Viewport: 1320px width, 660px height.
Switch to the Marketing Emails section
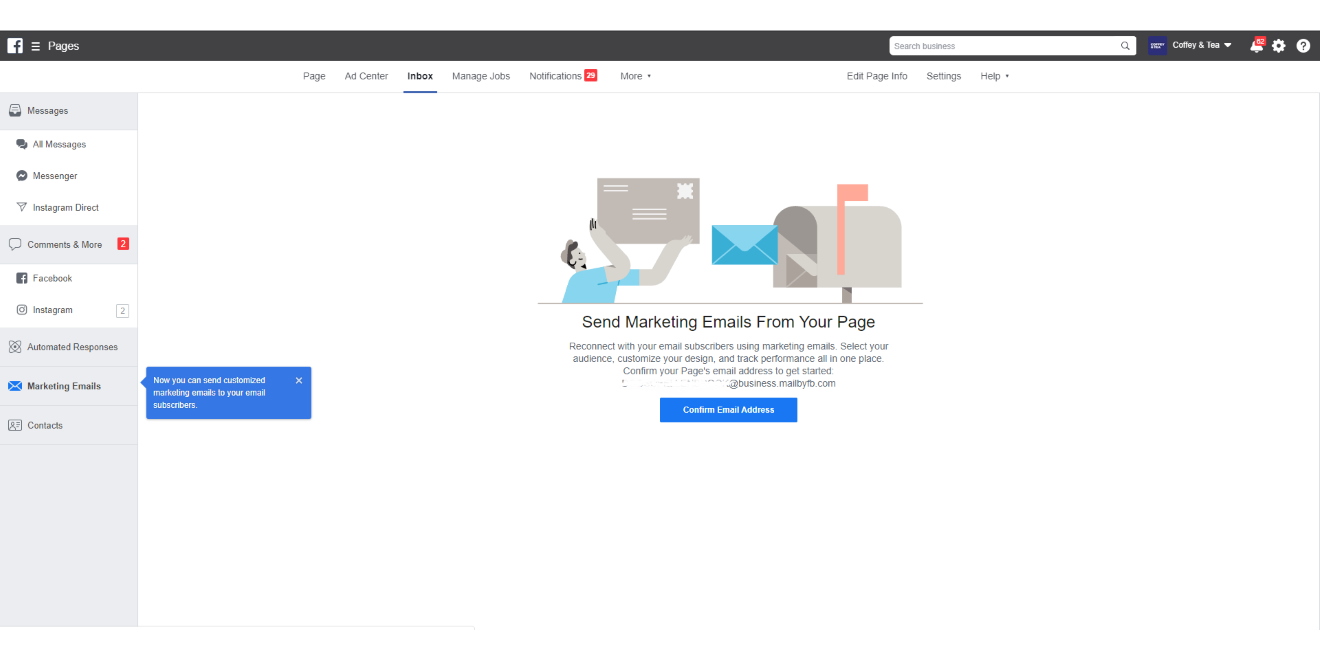click(62, 385)
